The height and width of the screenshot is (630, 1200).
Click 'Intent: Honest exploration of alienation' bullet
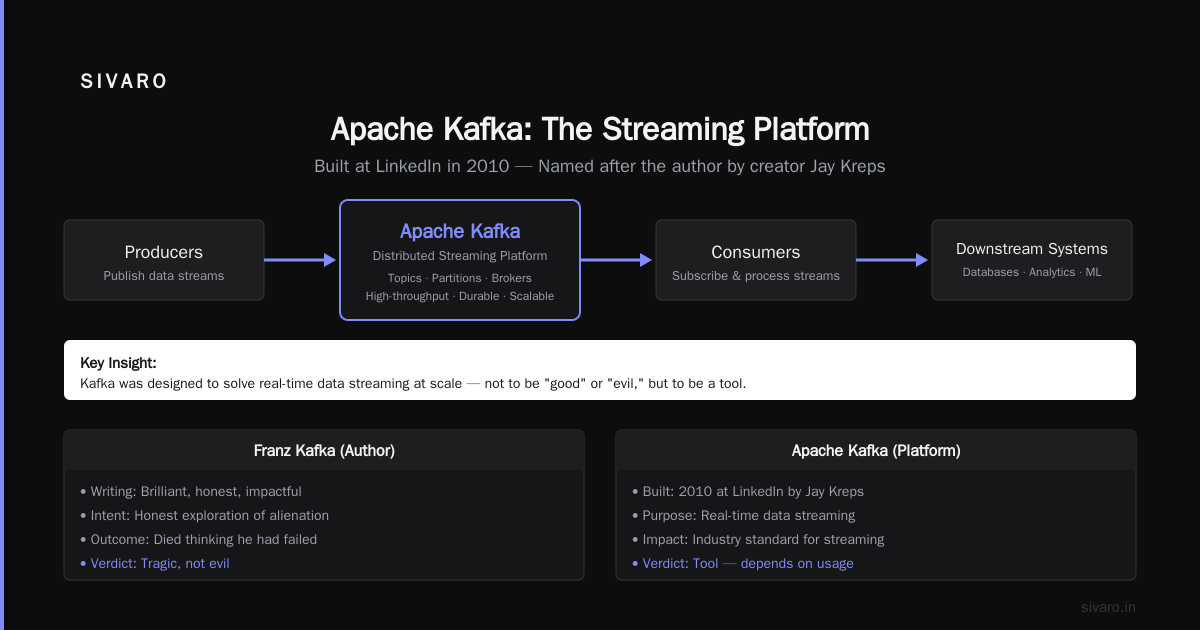click(204, 515)
